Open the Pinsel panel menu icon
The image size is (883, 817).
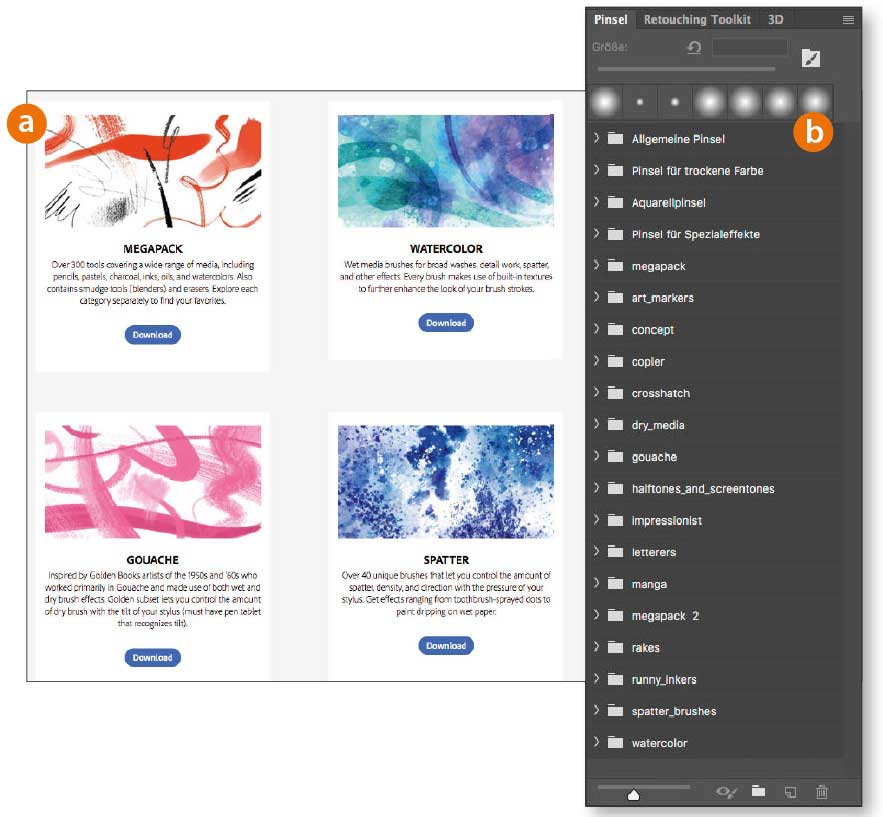tap(848, 20)
